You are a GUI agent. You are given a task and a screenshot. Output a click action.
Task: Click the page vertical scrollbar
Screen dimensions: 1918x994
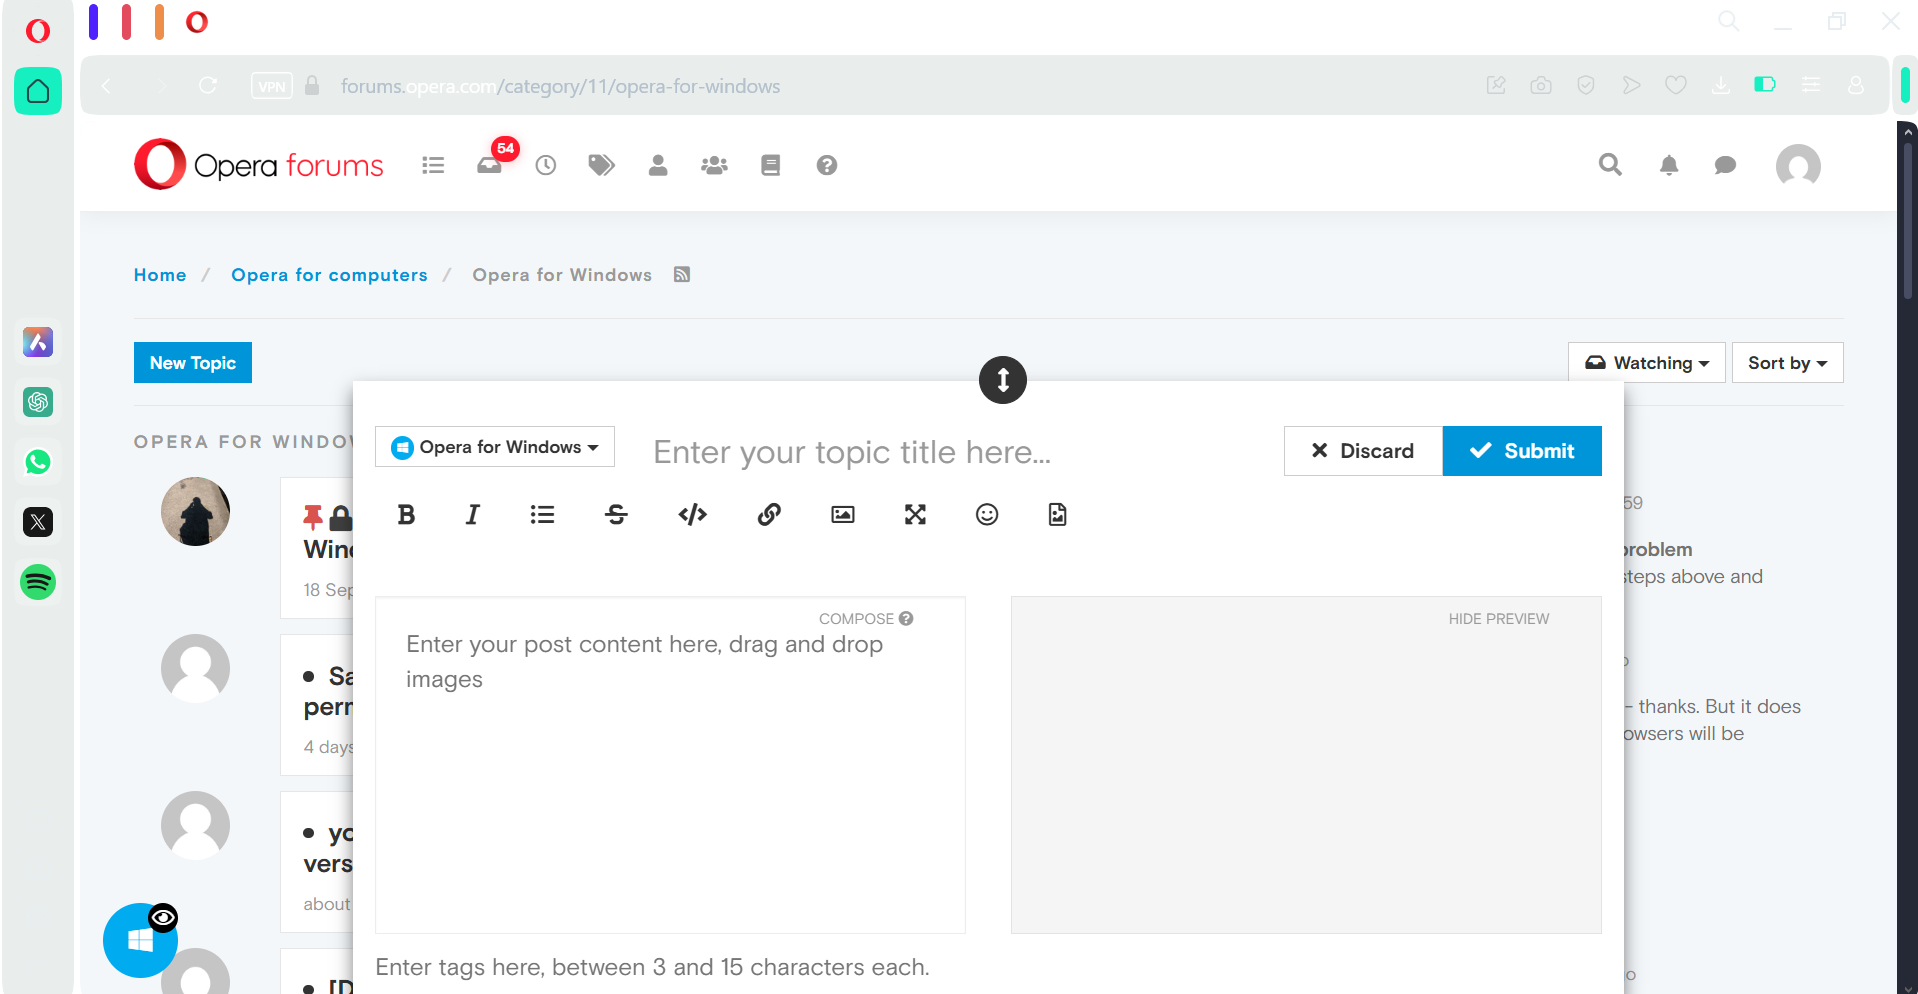click(x=1908, y=222)
